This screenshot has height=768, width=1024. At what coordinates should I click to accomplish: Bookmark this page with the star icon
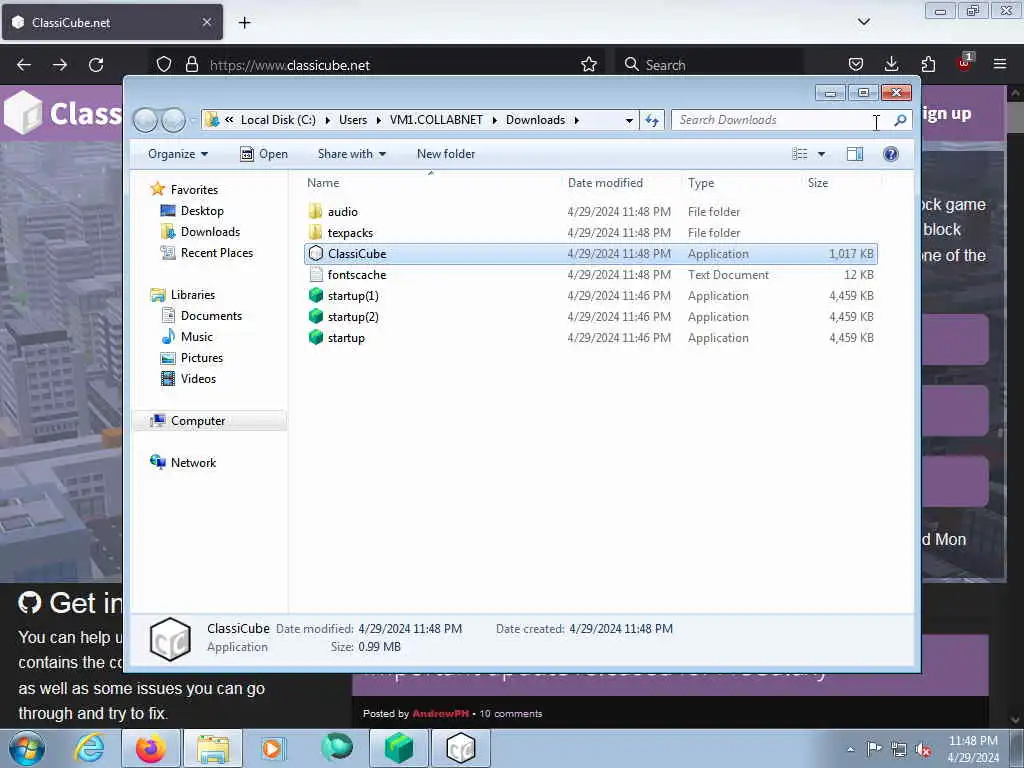coord(588,65)
